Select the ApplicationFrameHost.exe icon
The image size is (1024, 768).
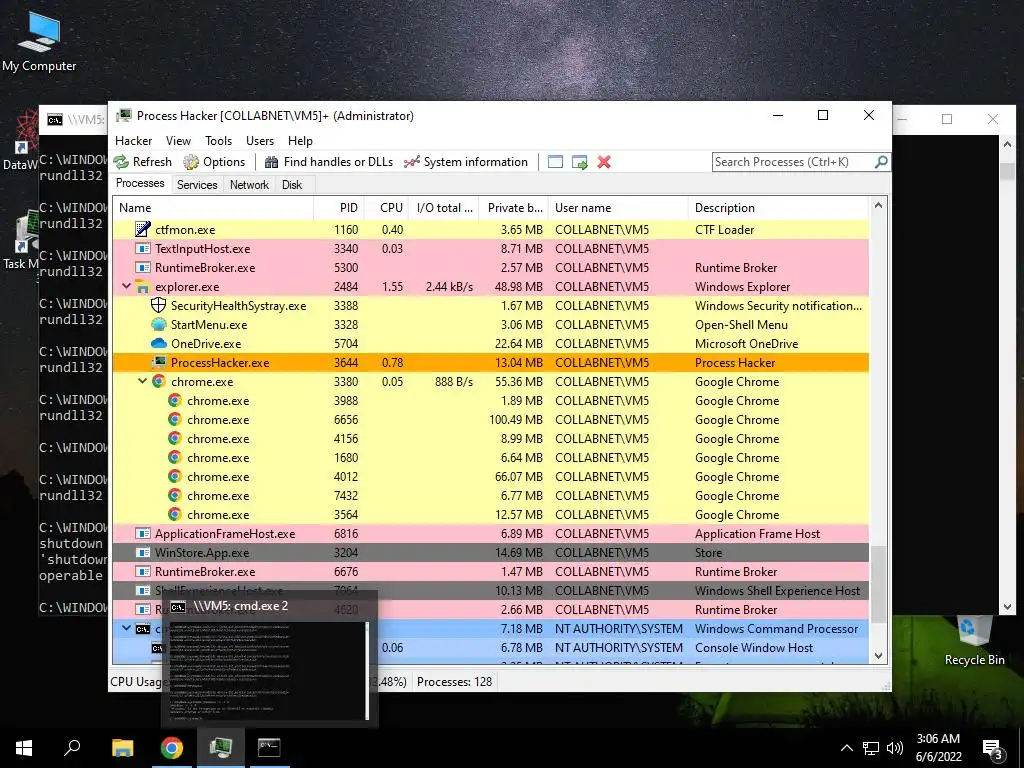(142, 533)
